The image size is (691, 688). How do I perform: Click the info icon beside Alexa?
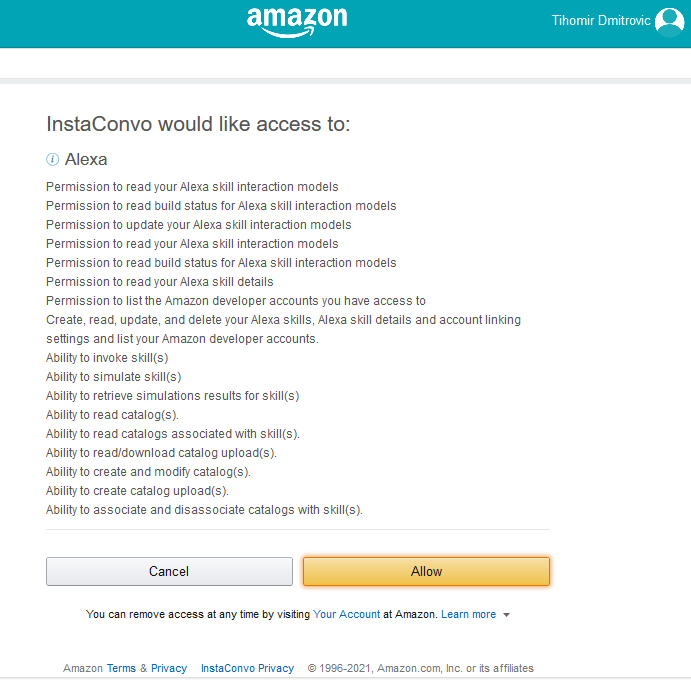click(52, 159)
